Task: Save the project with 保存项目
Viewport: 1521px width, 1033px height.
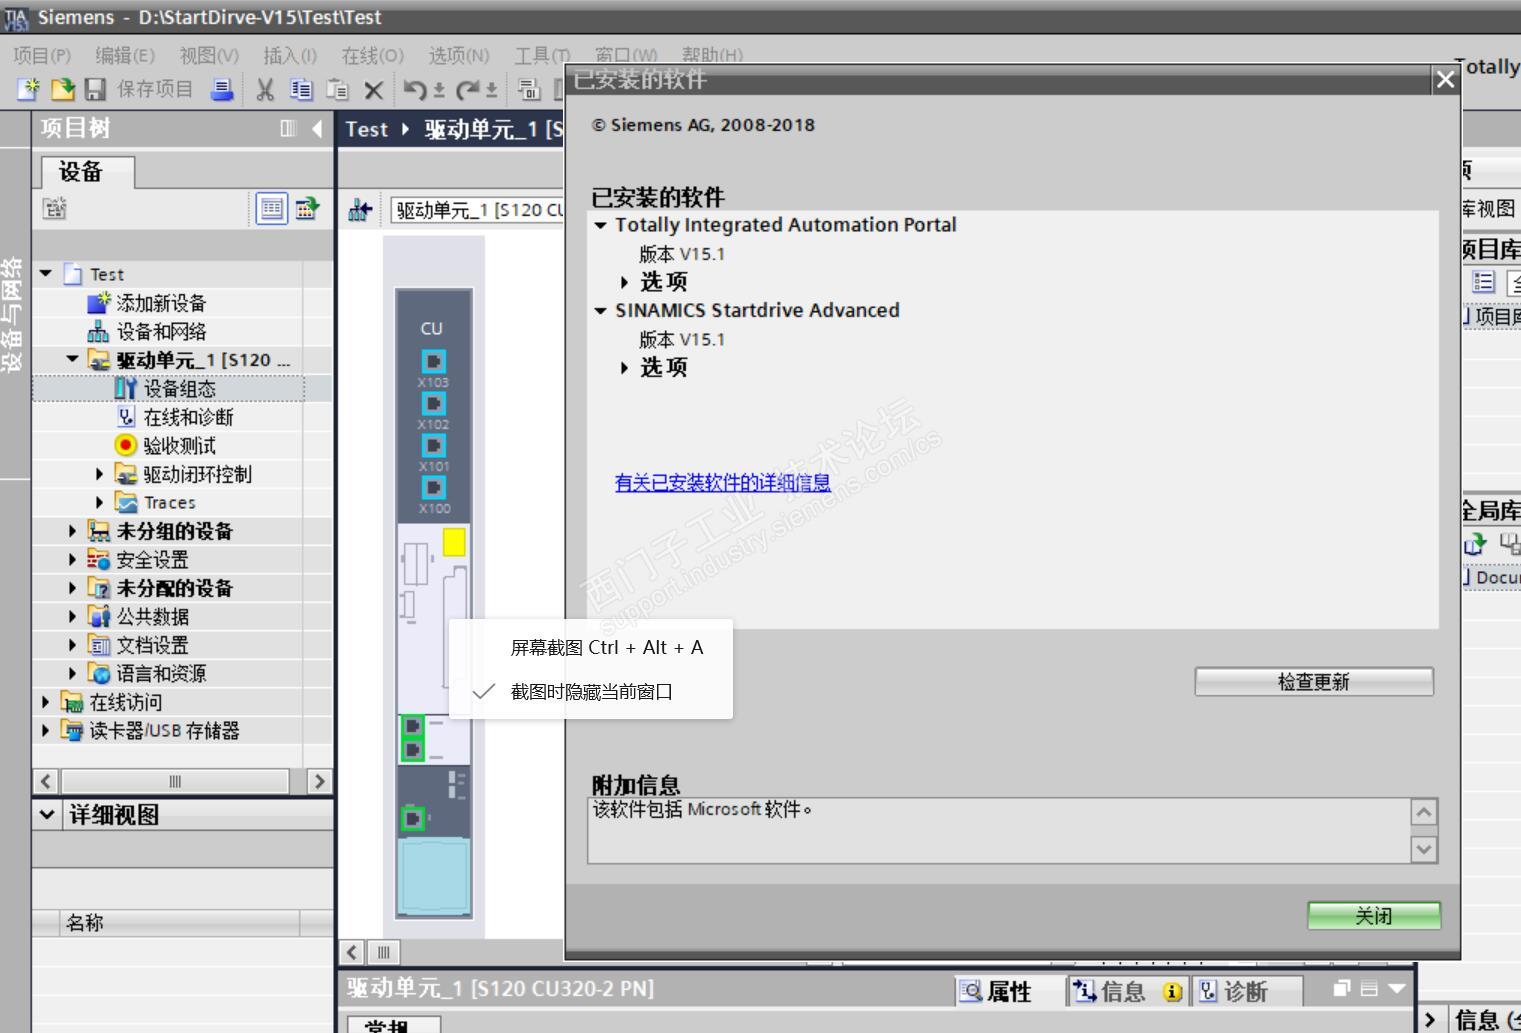Action: (x=139, y=90)
